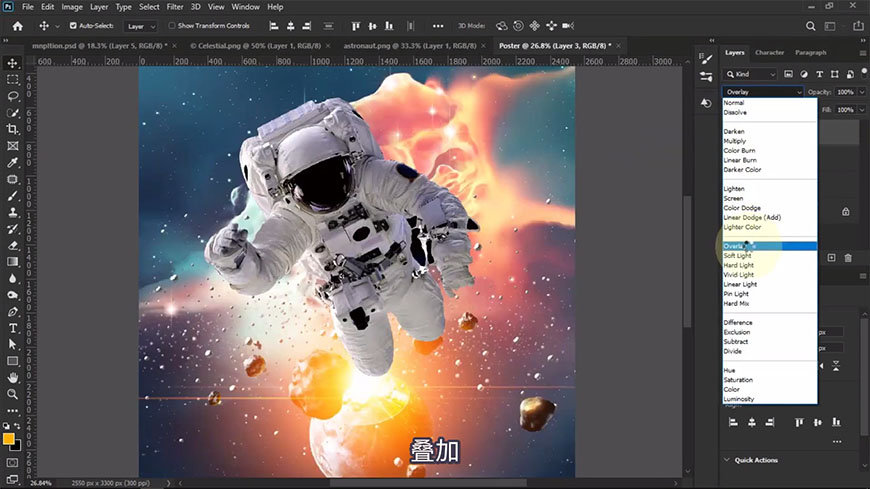The height and width of the screenshot is (489, 870).
Task: Click the foreground orange color swatch
Action: 8,438
